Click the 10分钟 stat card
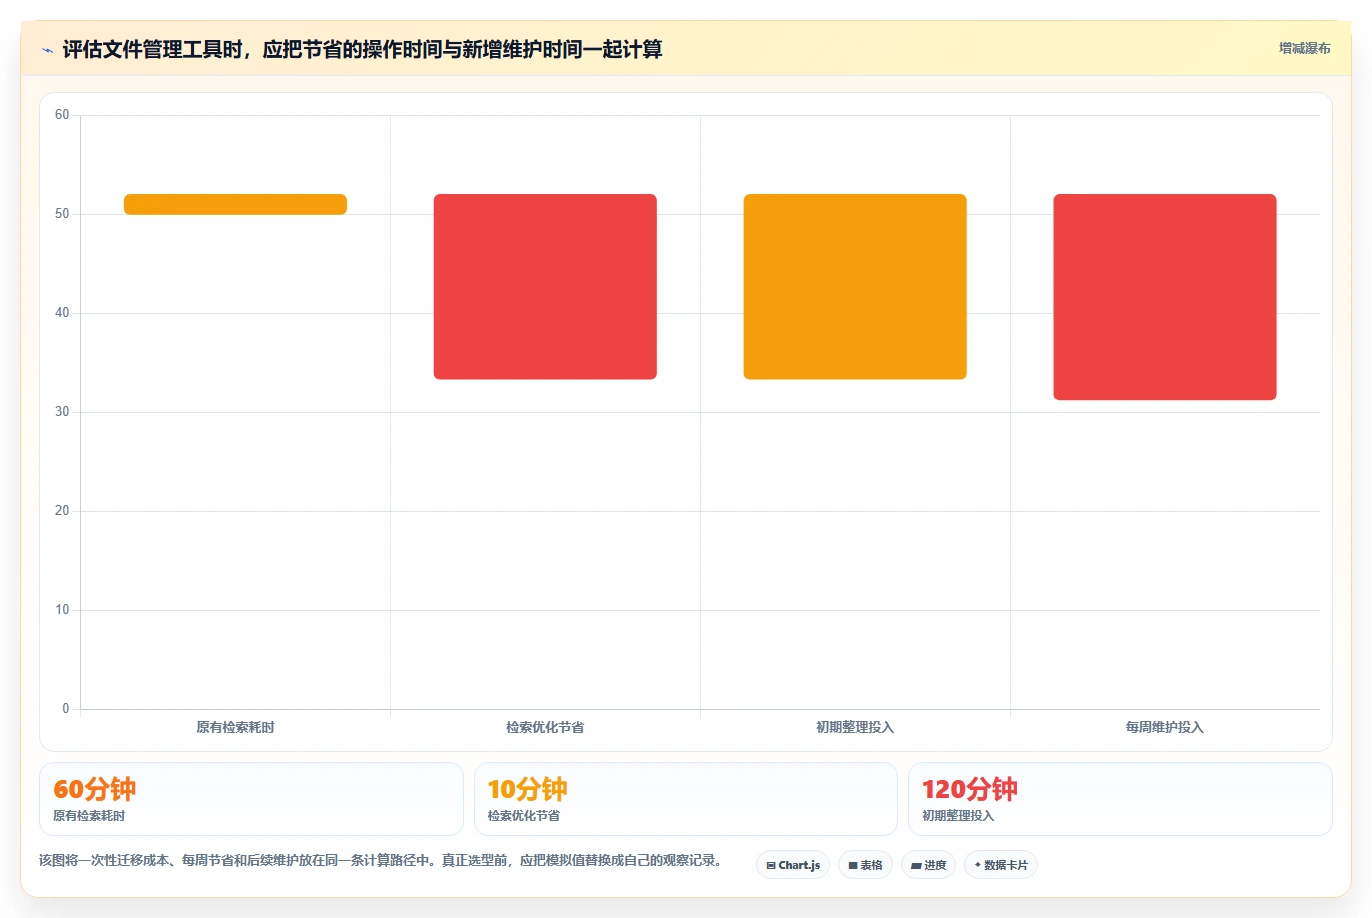Screen dimensions: 1372x918 pos(686,799)
